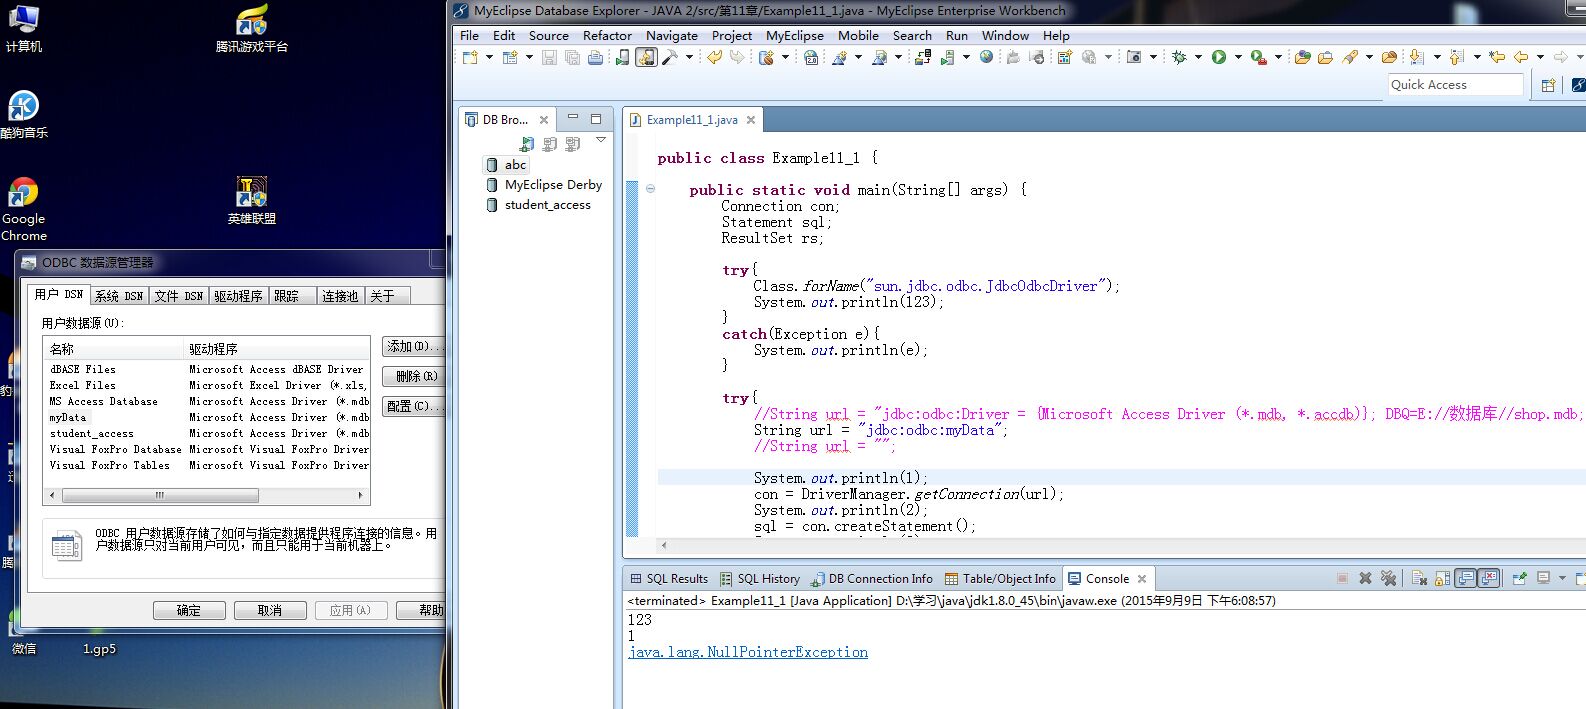This screenshot has width=1586, height=709.
Task: Open the New wizard dropdown arrow
Action: (x=489, y=57)
